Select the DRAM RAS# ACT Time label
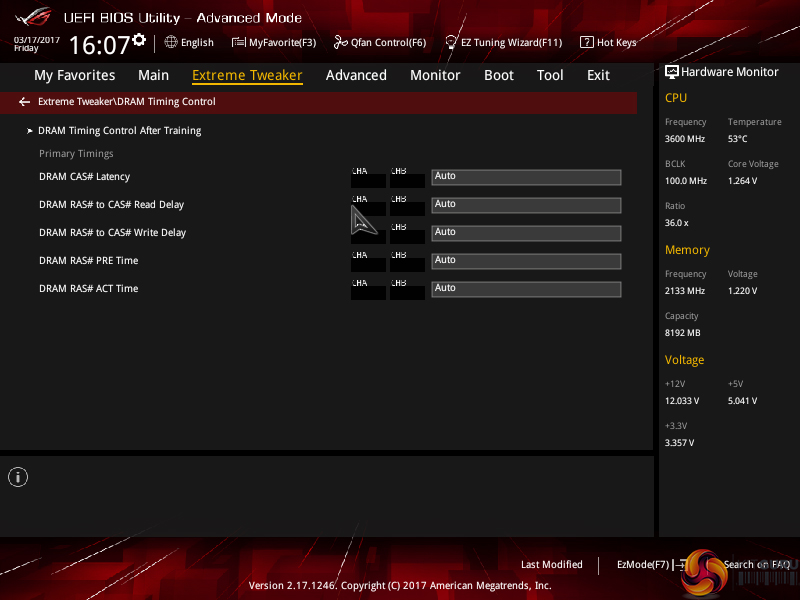800x600 pixels. click(88, 289)
